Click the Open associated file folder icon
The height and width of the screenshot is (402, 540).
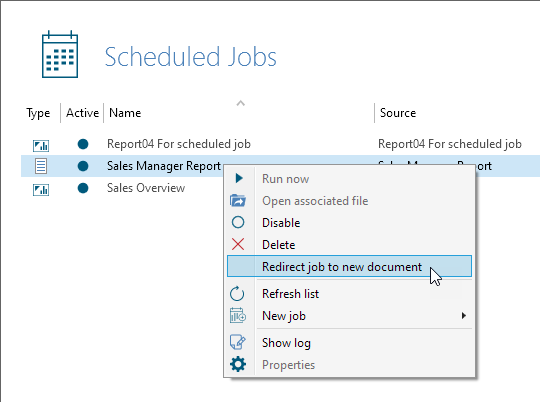[x=238, y=200]
